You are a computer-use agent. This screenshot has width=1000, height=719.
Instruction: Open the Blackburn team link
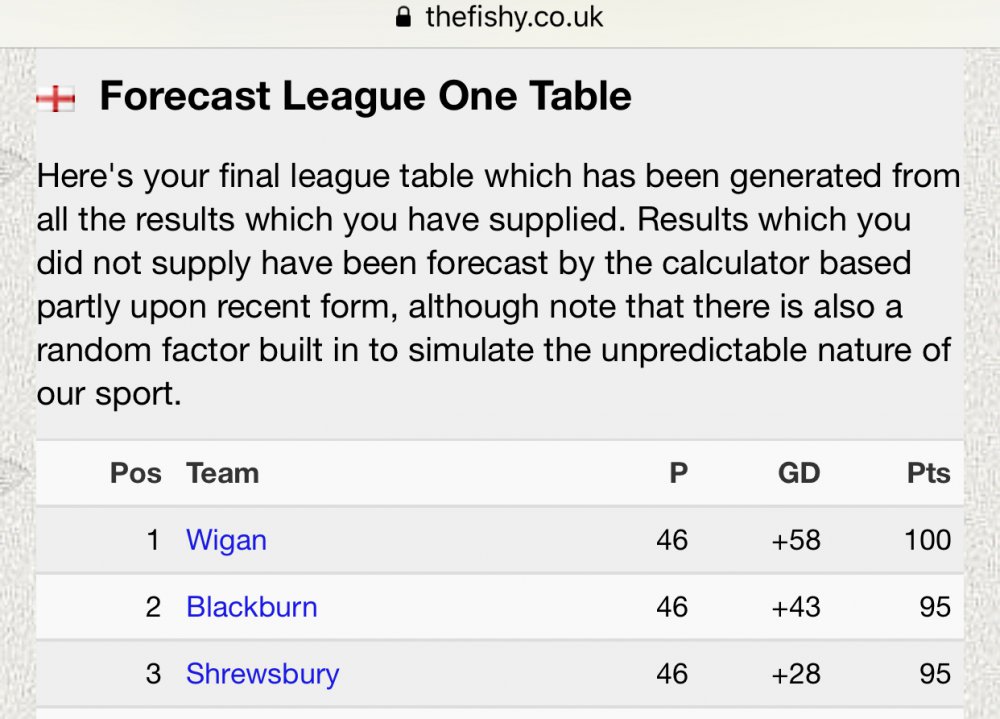pos(251,607)
